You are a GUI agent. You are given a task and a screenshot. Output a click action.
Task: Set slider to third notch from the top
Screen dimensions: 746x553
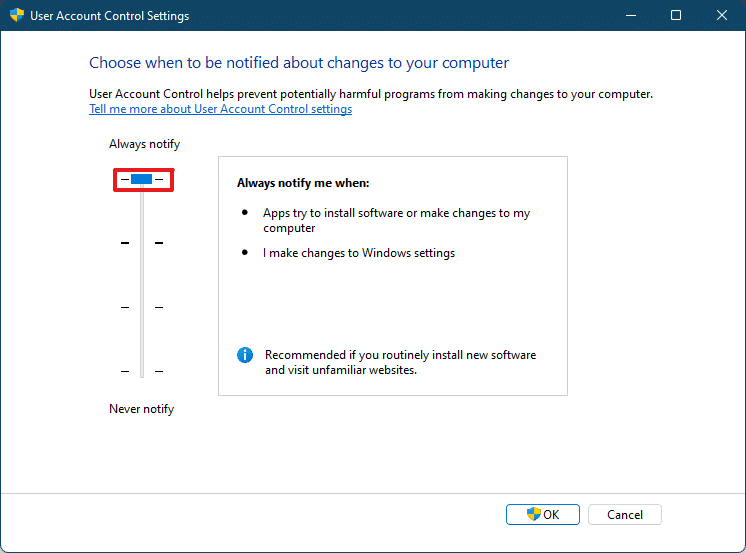coord(142,307)
